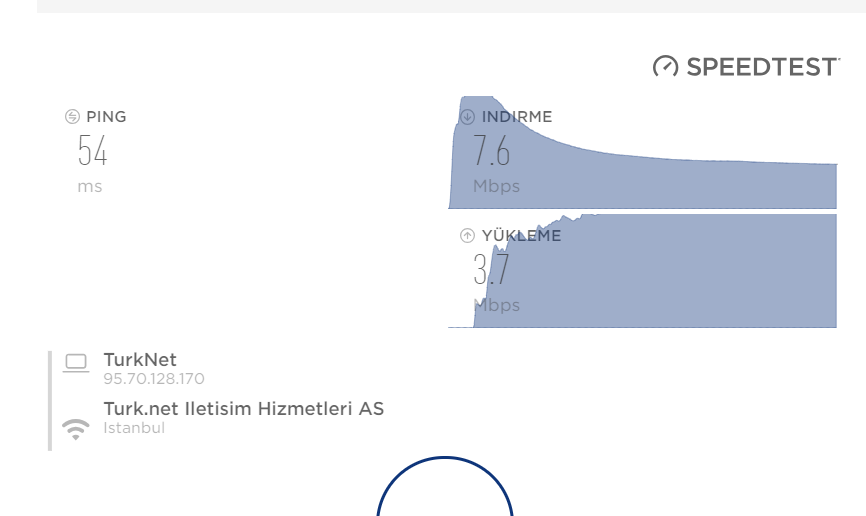Click the INDIRME download graph area
This screenshot has width=866, height=516.
(x=643, y=152)
